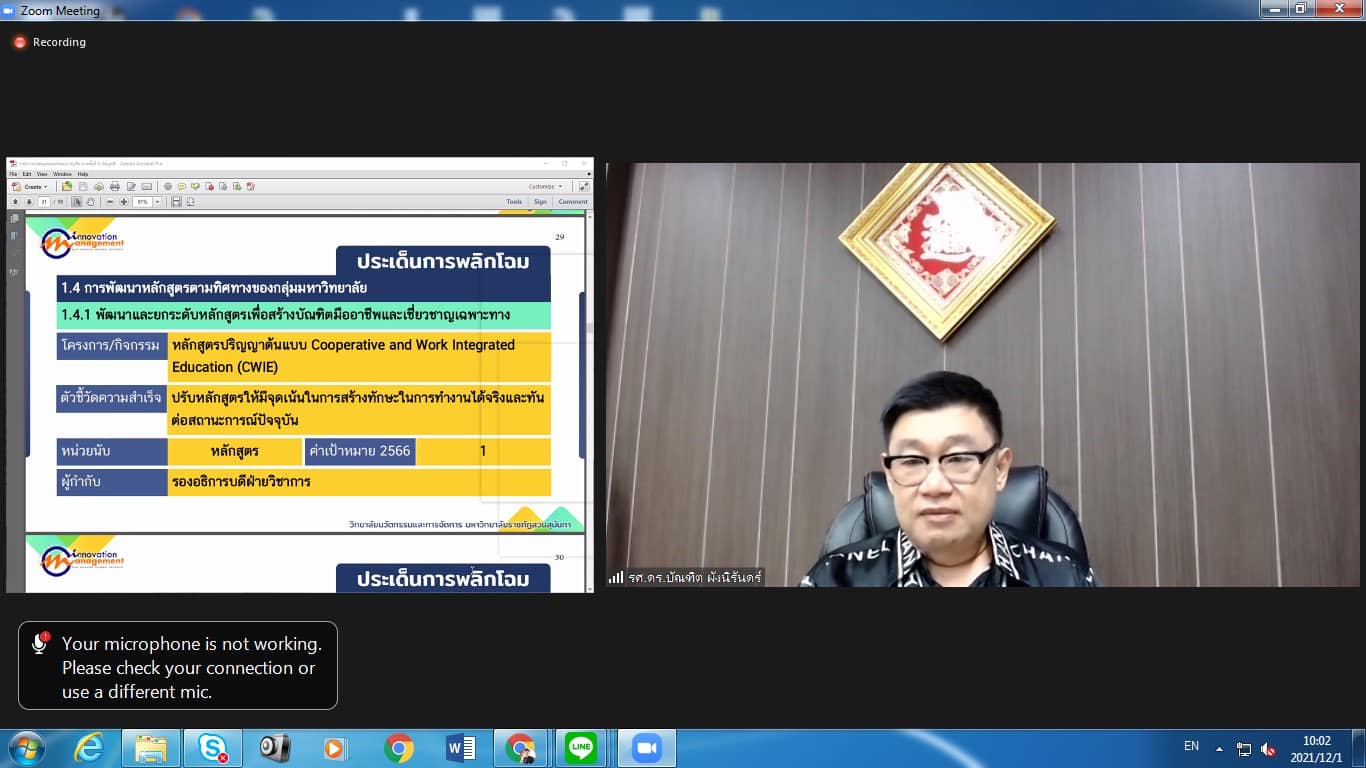Viewport: 1366px width, 768px height.
Task: Select the hand pan tool in Acrobat
Action: (x=90, y=202)
